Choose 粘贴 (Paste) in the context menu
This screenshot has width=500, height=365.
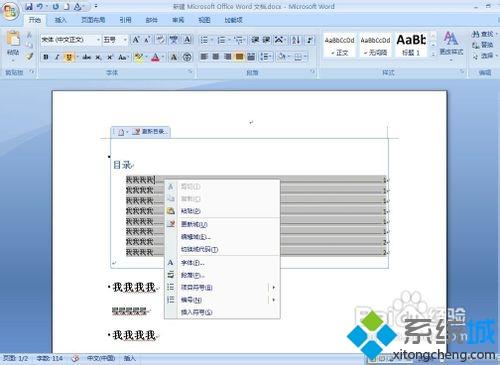pos(222,211)
